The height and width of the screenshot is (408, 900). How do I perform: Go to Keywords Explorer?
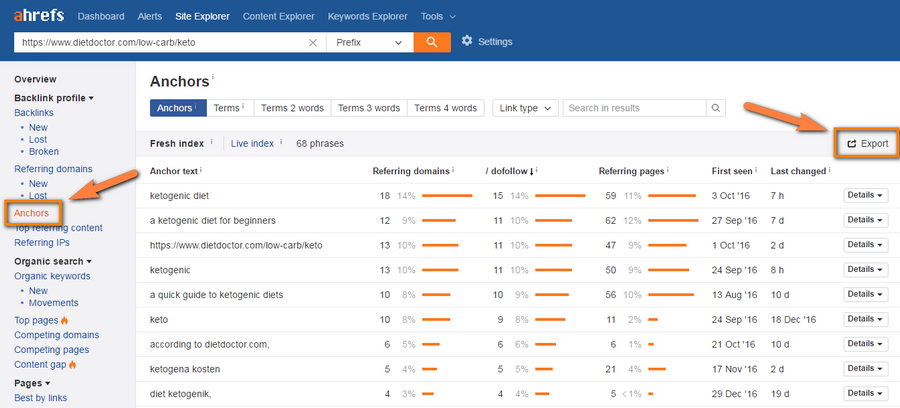367,16
